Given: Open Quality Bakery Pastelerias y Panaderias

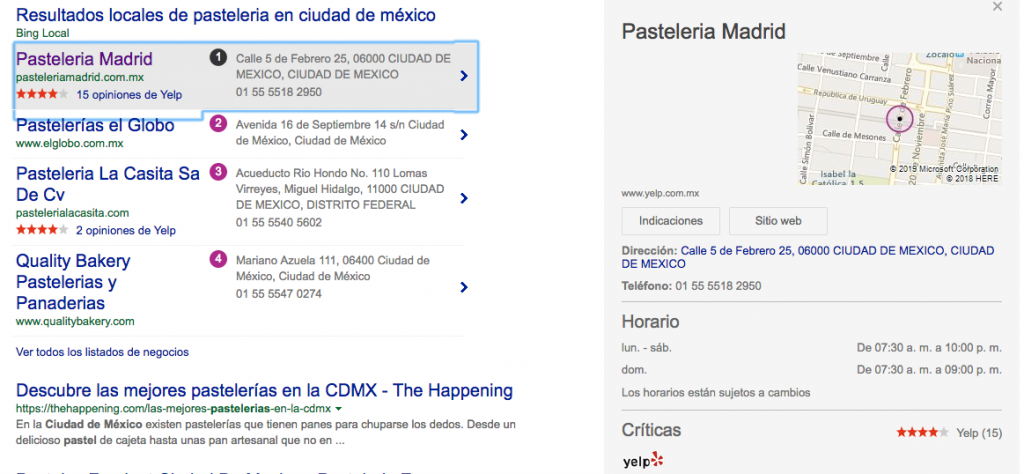Looking at the screenshot, I should (x=73, y=282).
